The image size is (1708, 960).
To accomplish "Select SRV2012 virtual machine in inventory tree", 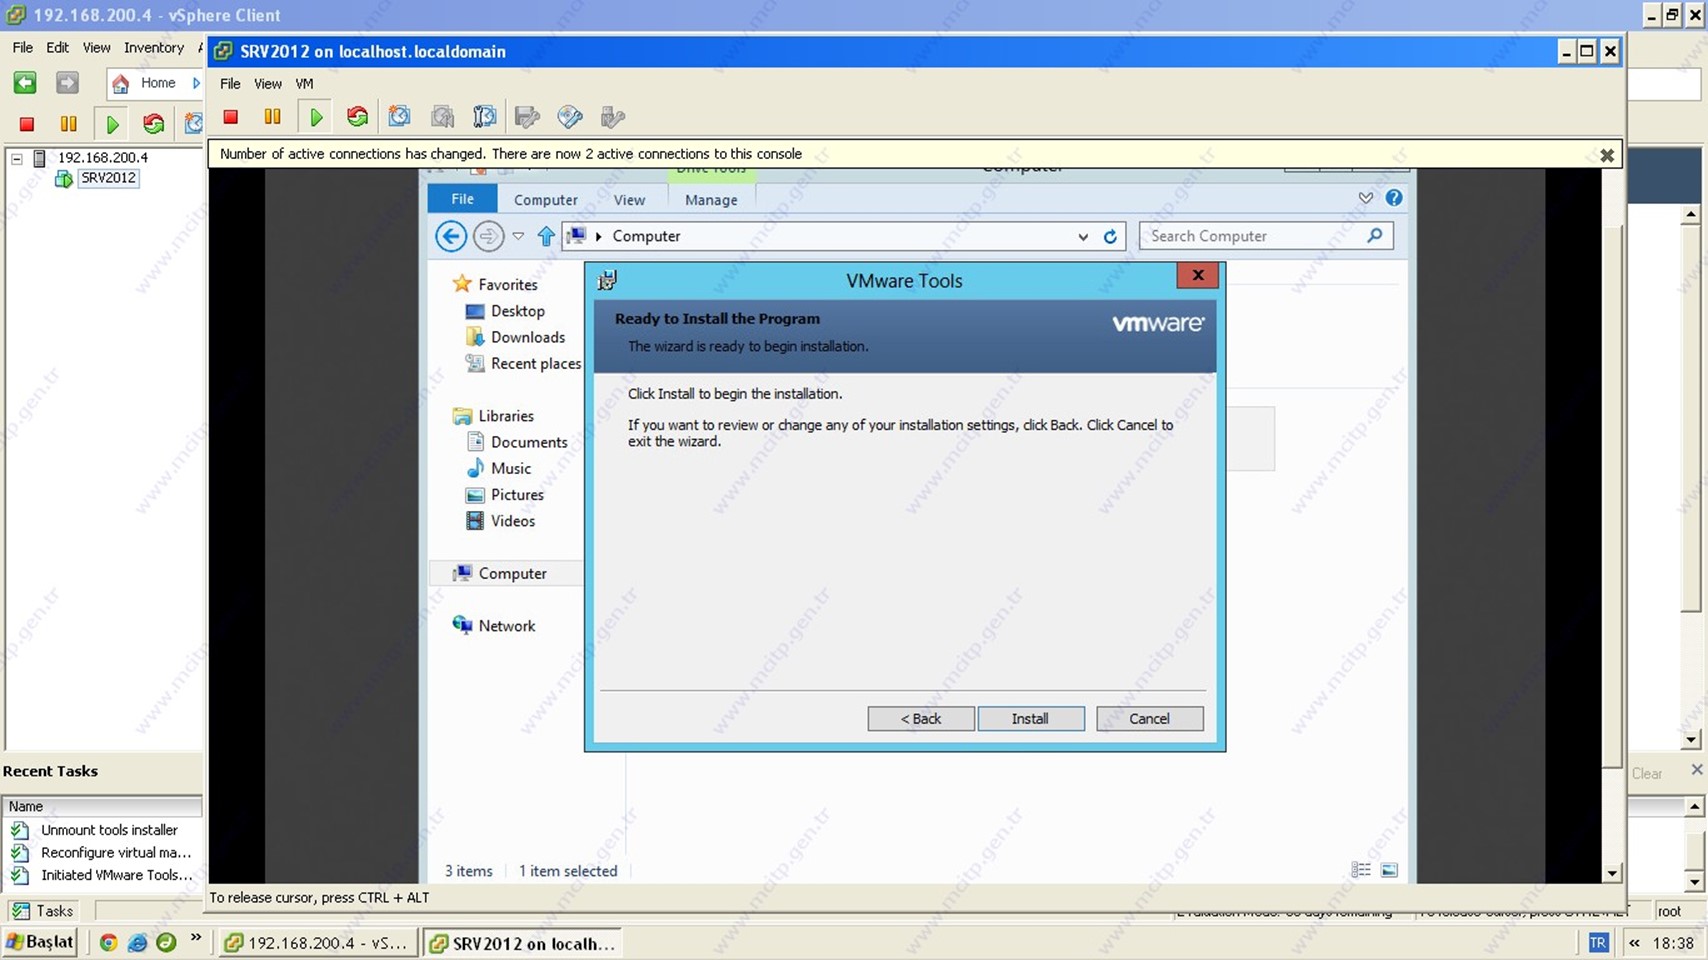I will pyautogui.click(x=108, y=178).
